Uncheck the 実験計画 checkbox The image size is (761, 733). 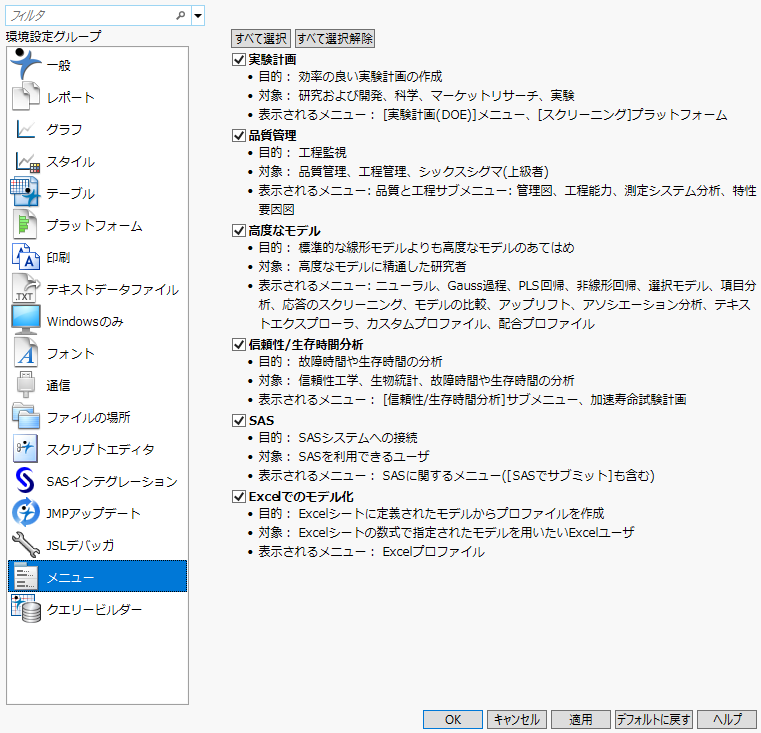(239, 59)
